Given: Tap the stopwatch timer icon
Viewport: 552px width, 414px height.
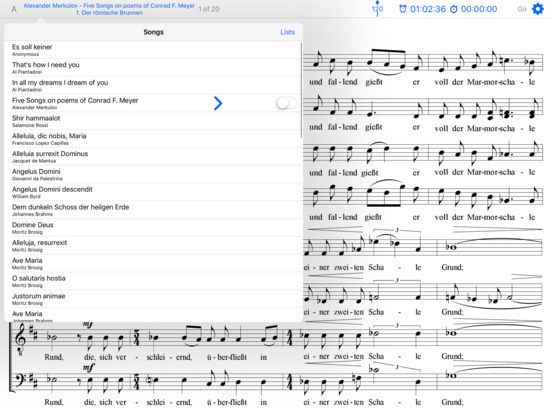Looking at the screenshot, I should [x=454, y=9].
